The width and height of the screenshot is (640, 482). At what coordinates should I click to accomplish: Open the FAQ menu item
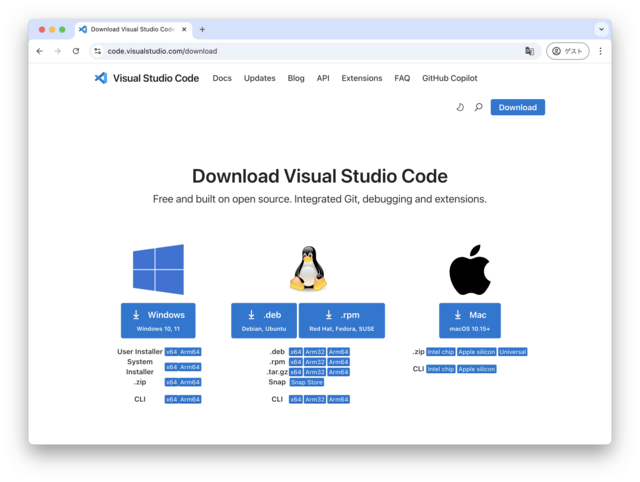402,78
